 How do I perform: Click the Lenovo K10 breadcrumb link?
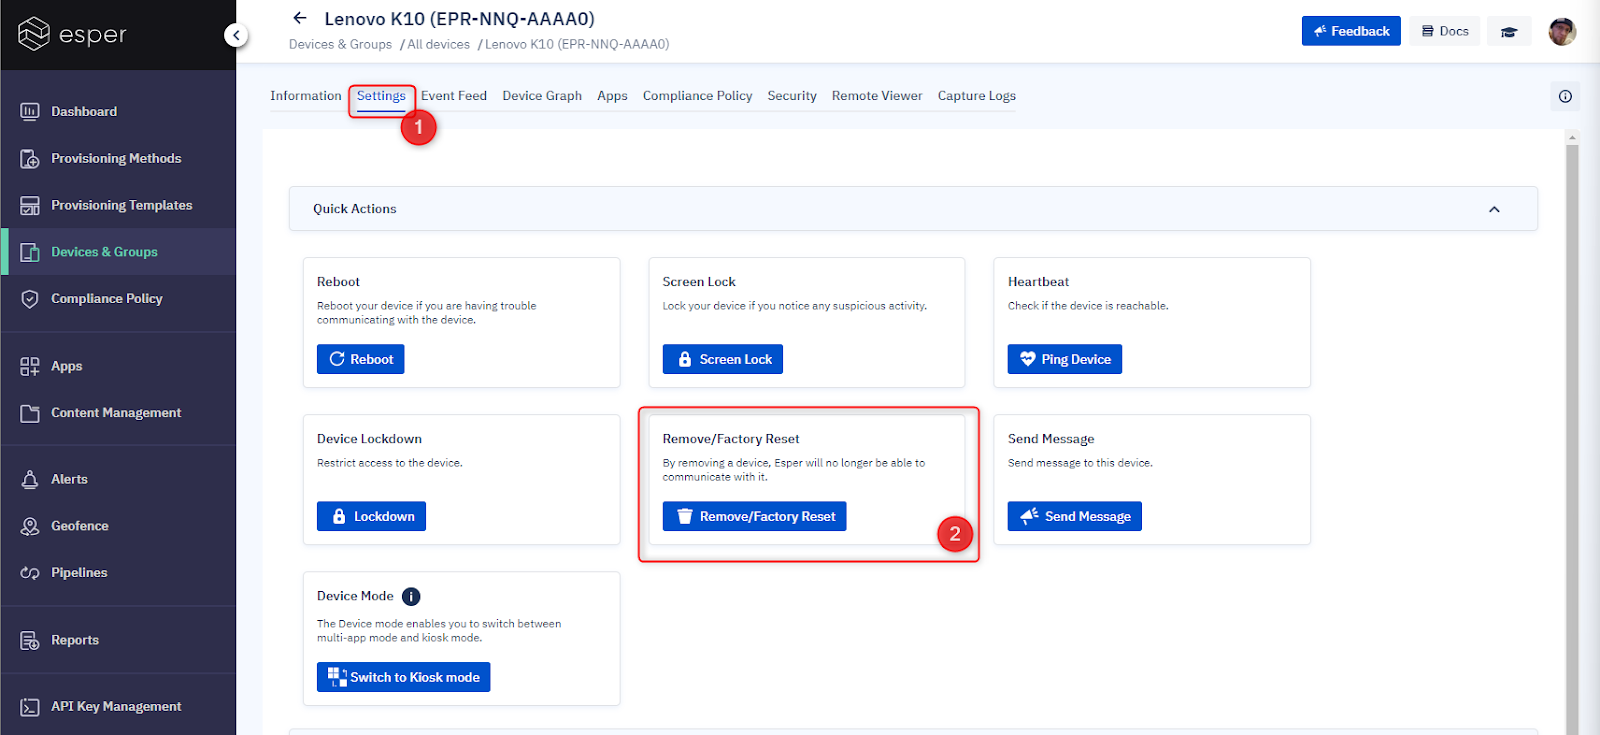pos(577,44)
